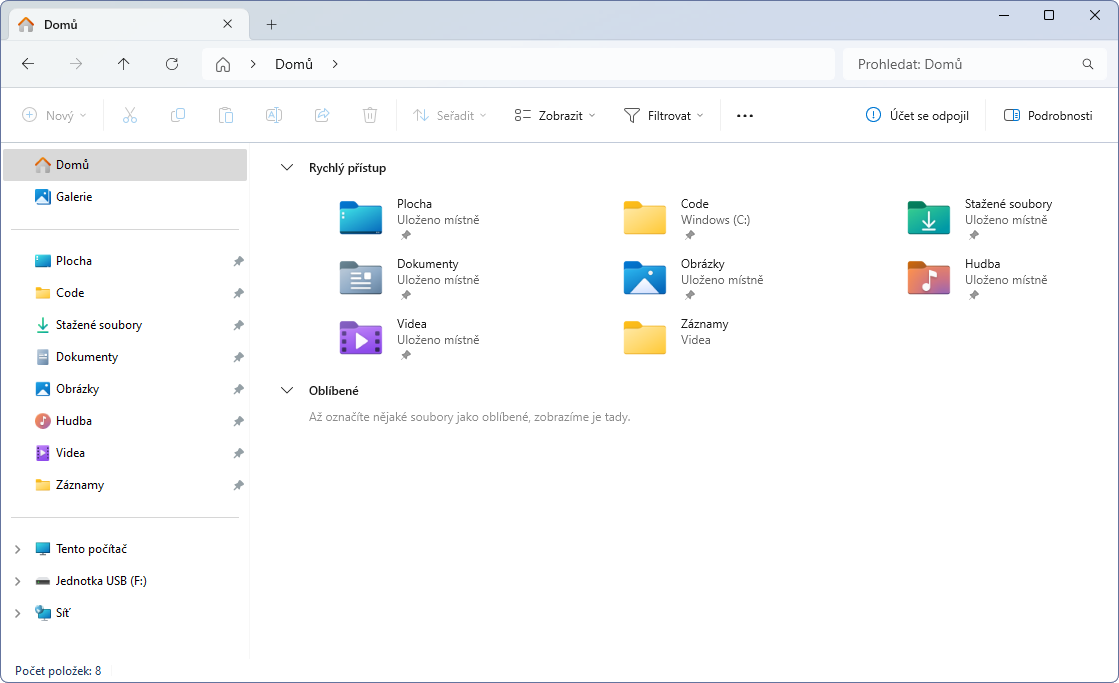Click the home icon in the address bar
Image resolution: width=1119 pixels, height=683 pixels.
(221, 64)
